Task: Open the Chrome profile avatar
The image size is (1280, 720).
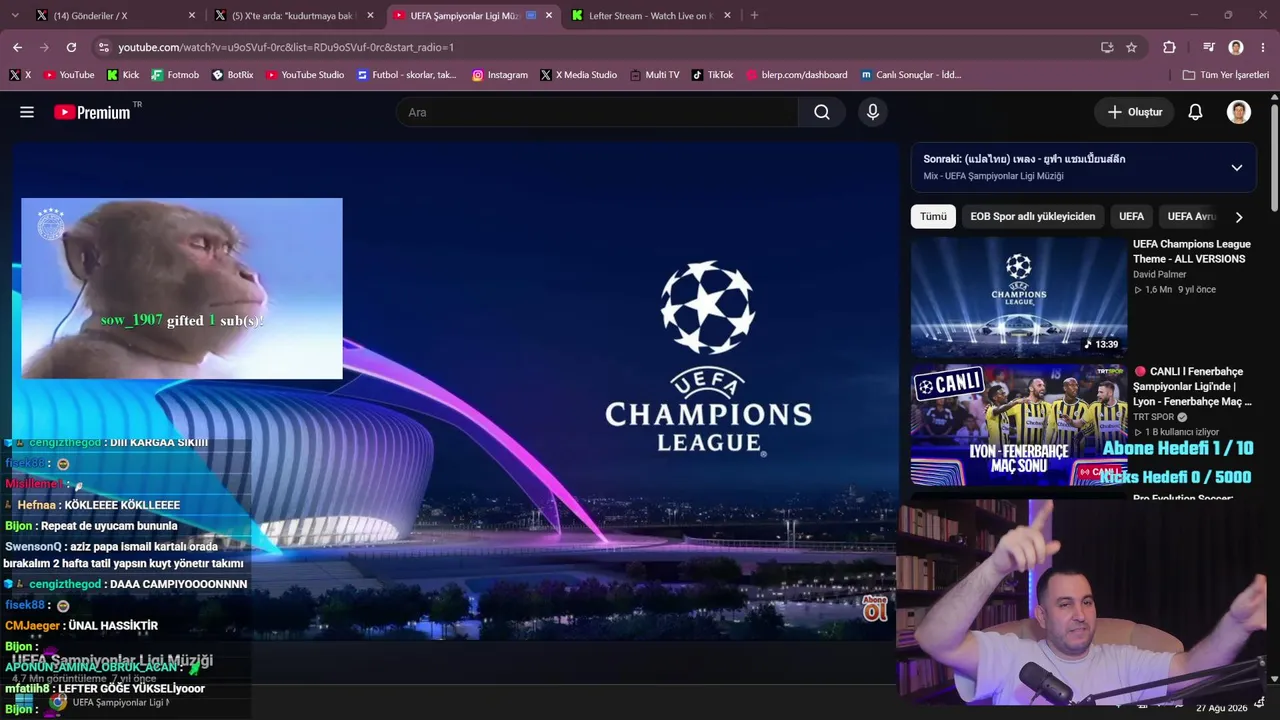Action: [1236, 47]
